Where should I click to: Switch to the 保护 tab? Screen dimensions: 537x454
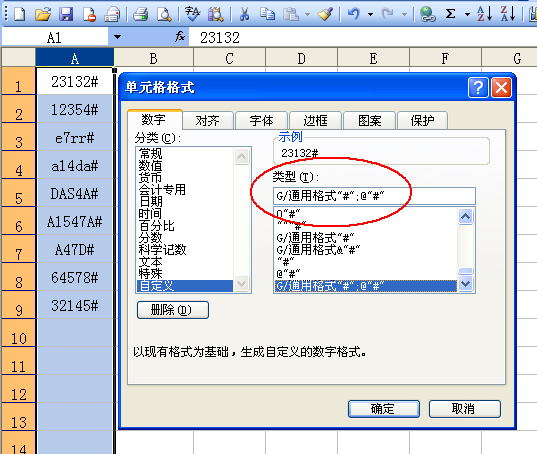coord(422,121)
